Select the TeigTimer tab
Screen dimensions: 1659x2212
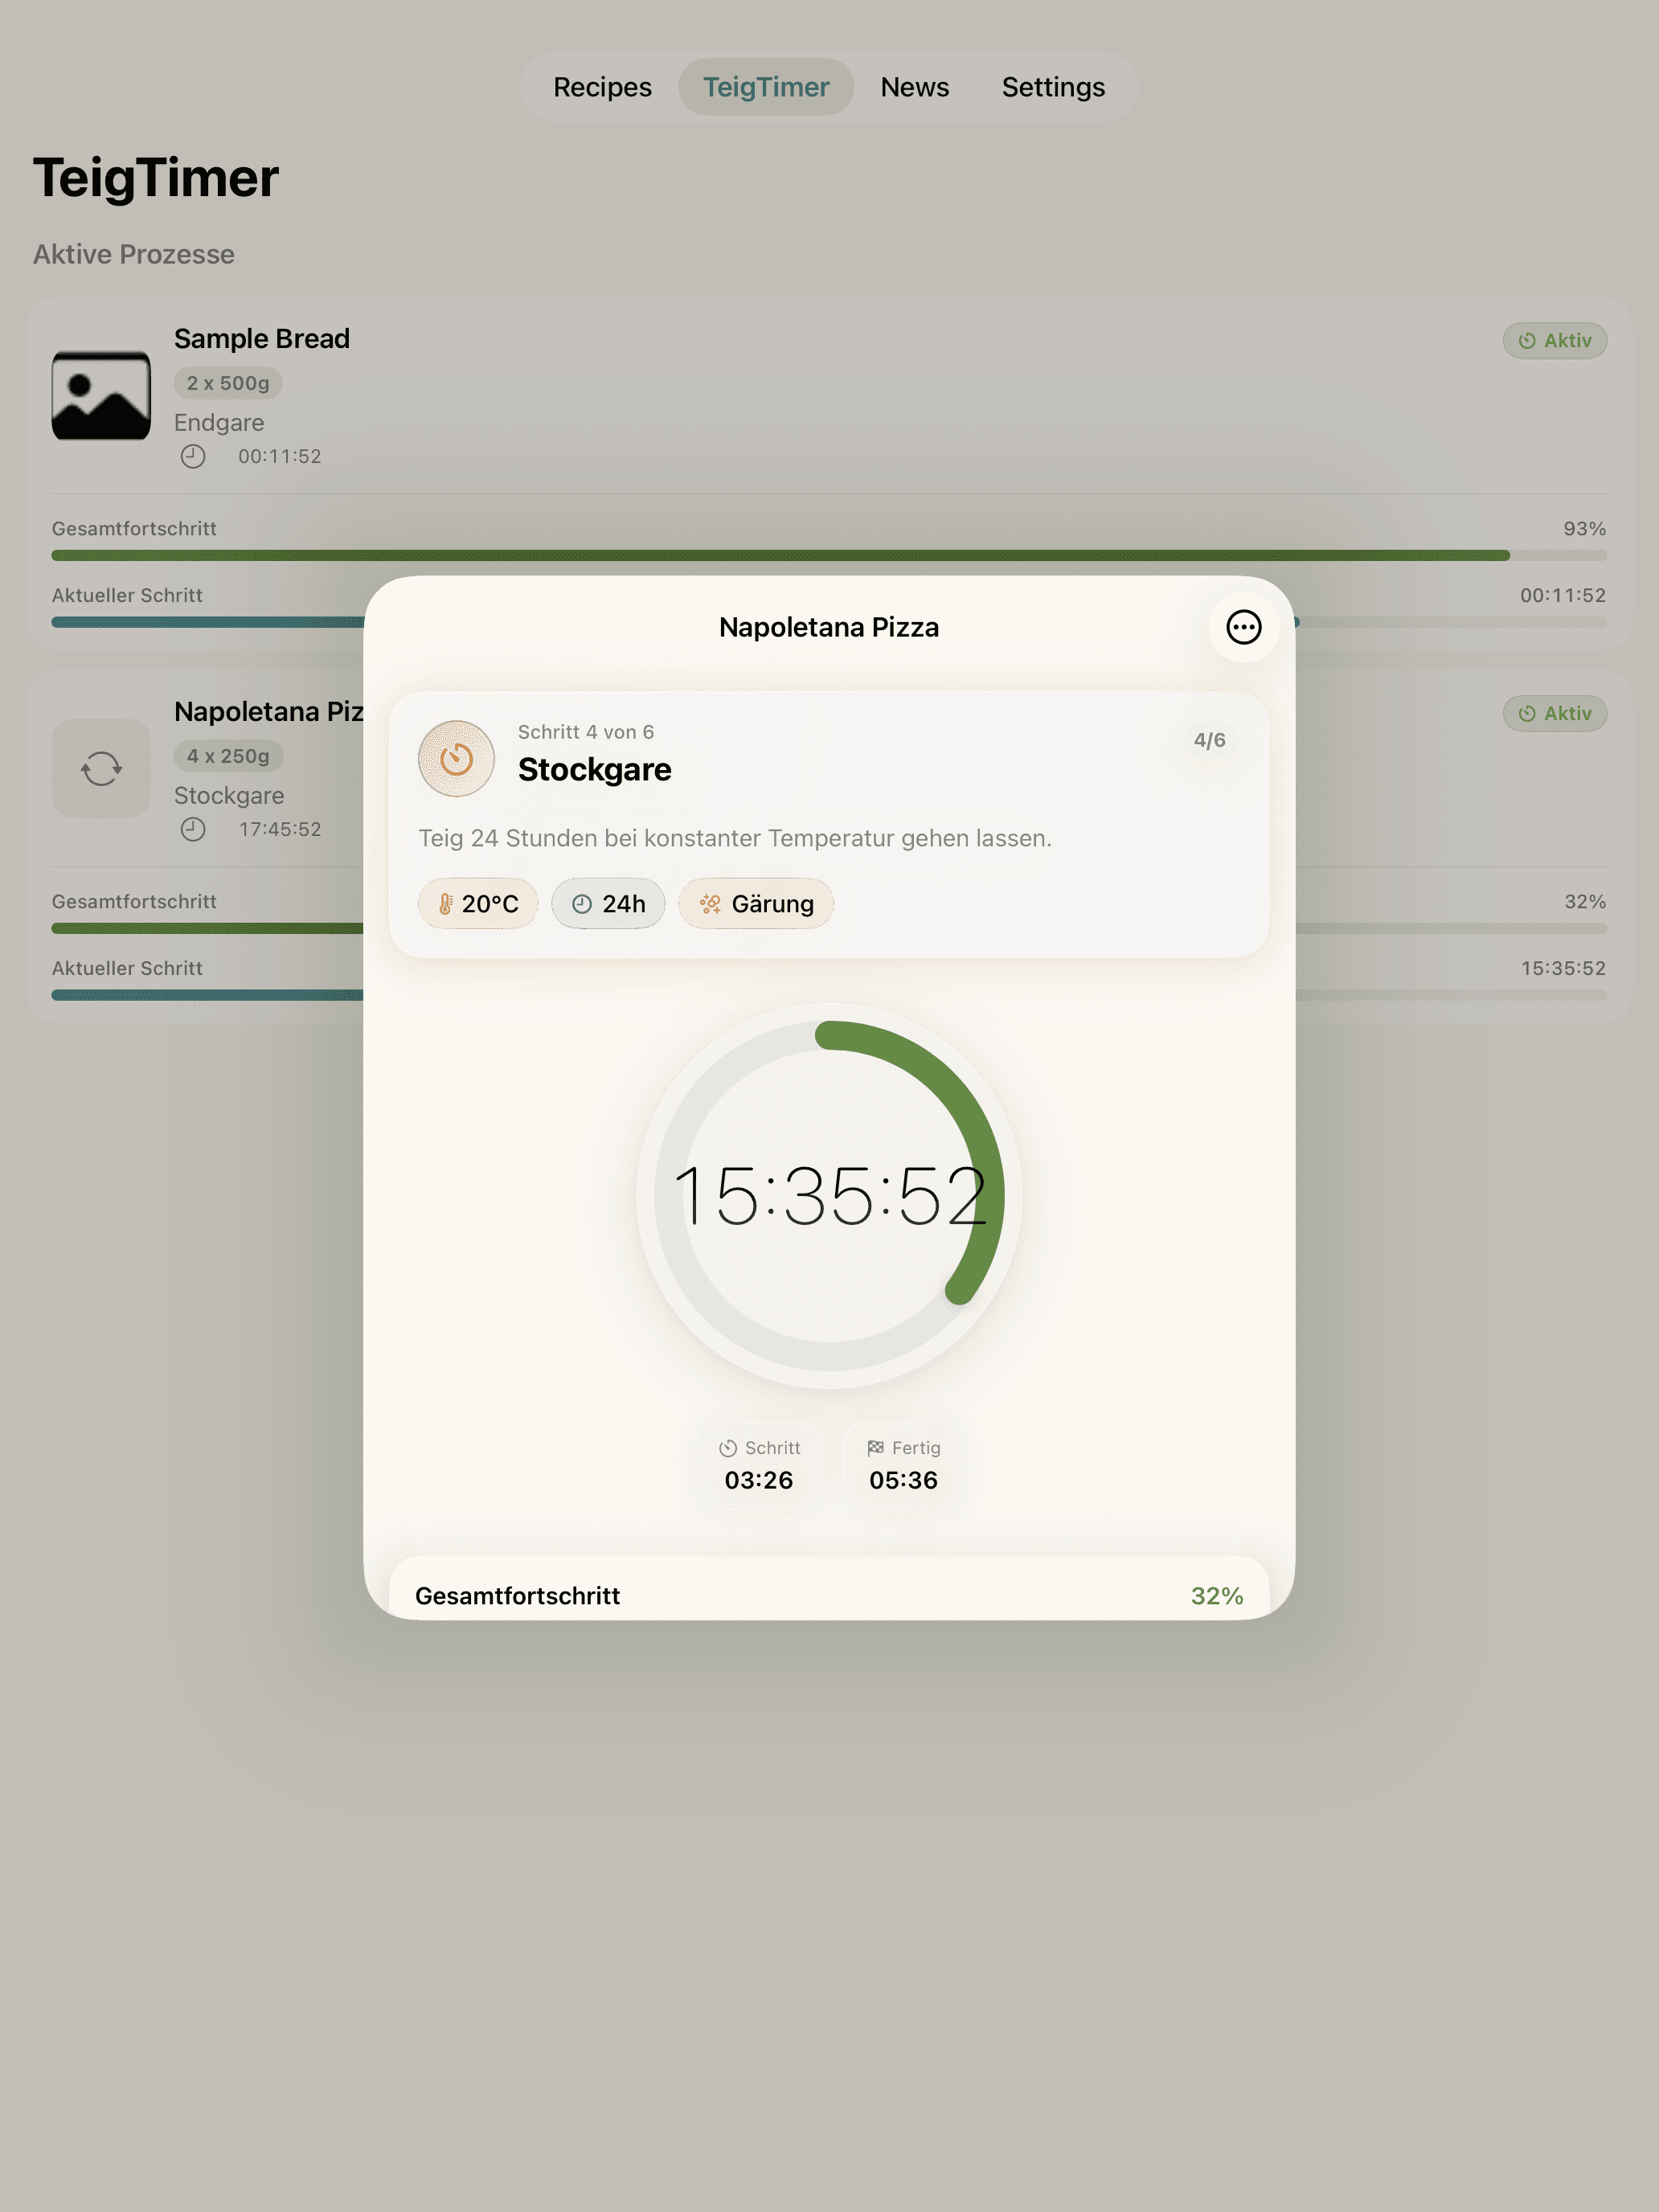point(766,87)
